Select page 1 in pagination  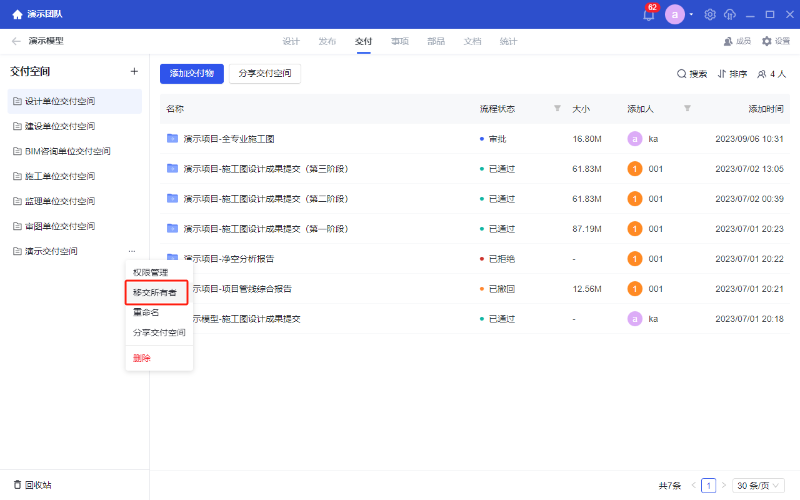tap(708, 485)
